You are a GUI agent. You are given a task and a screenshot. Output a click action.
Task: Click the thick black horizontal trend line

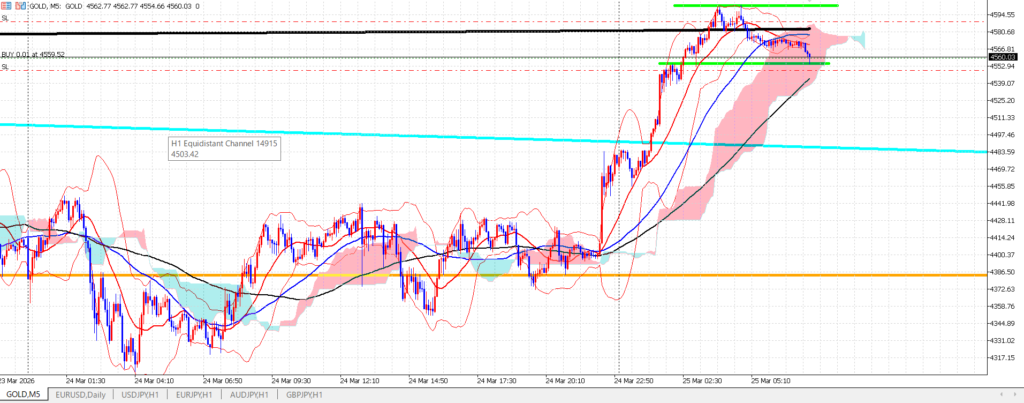tap(300, 33)
